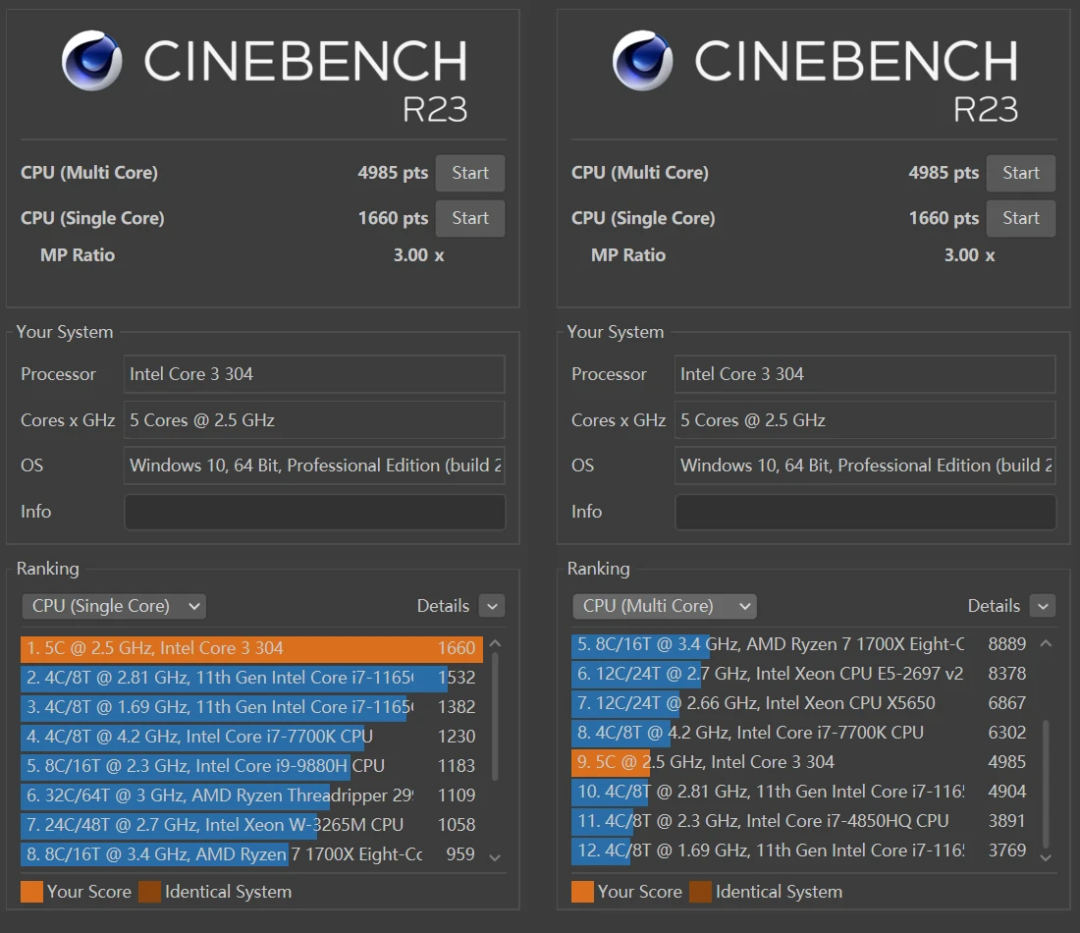Click Processor field in right window
The width and height of the screenshot is (1080, 933).
click(865, 374)
